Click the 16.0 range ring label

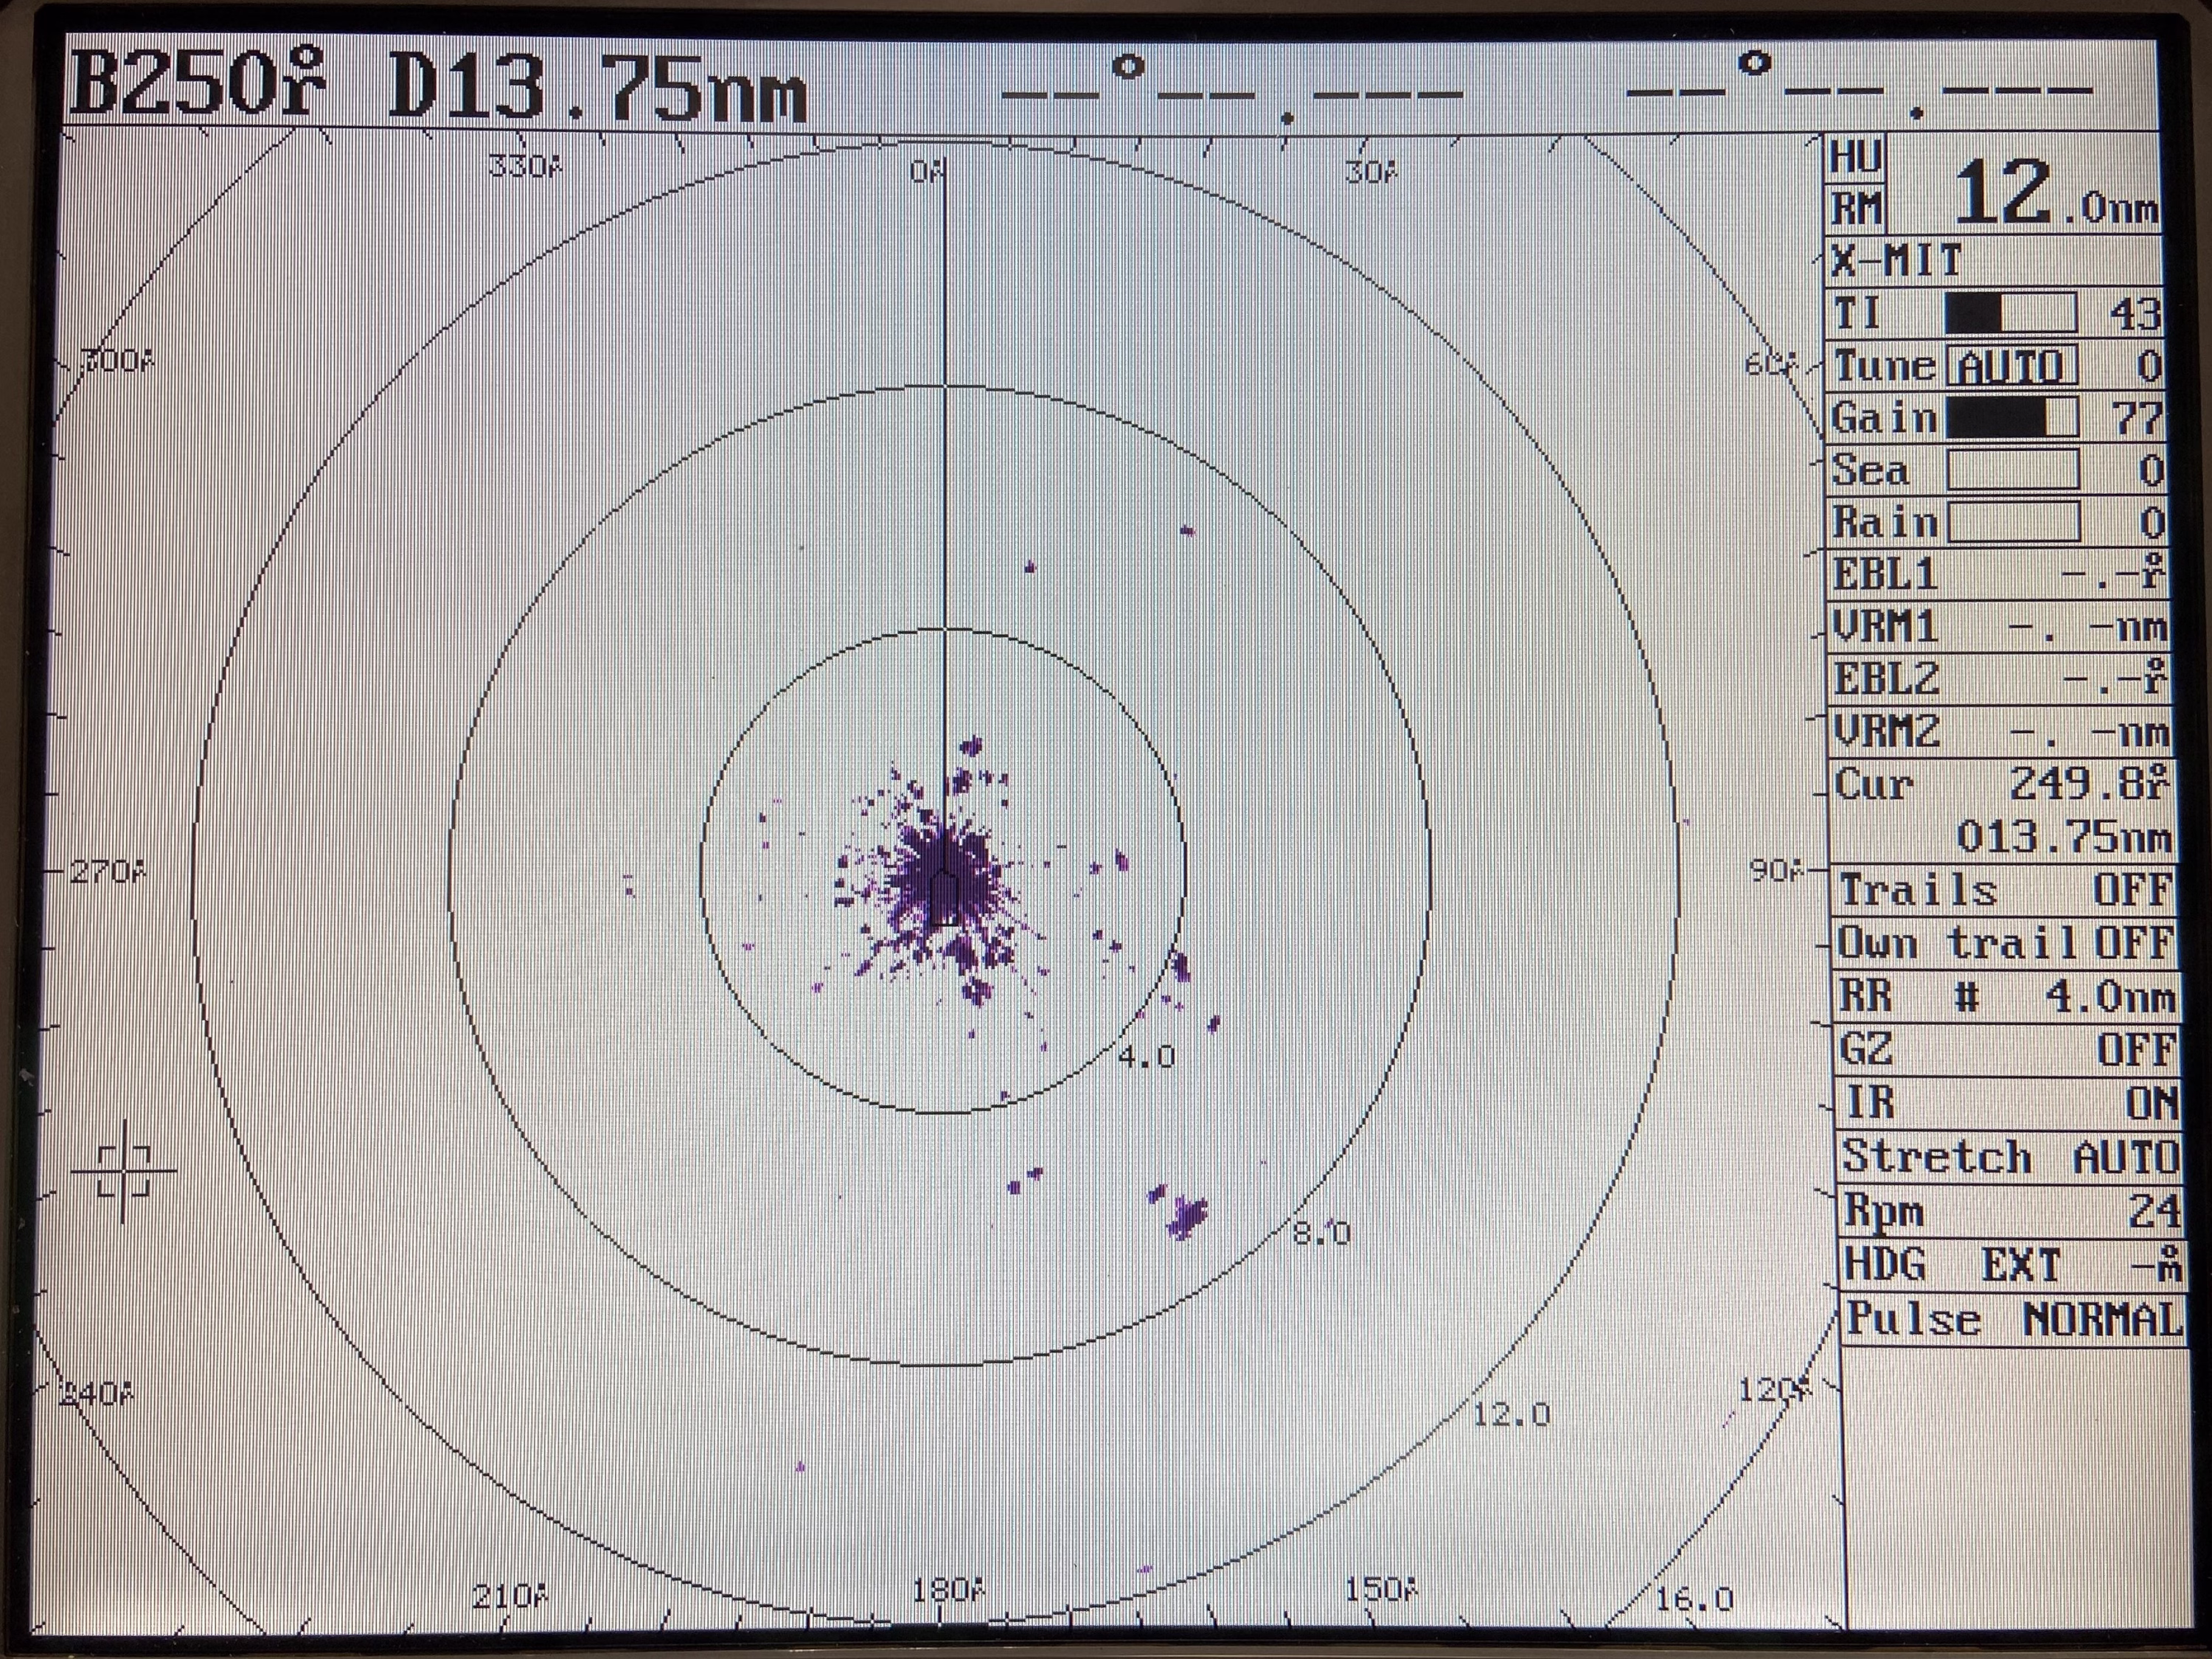[1695, 1599]
